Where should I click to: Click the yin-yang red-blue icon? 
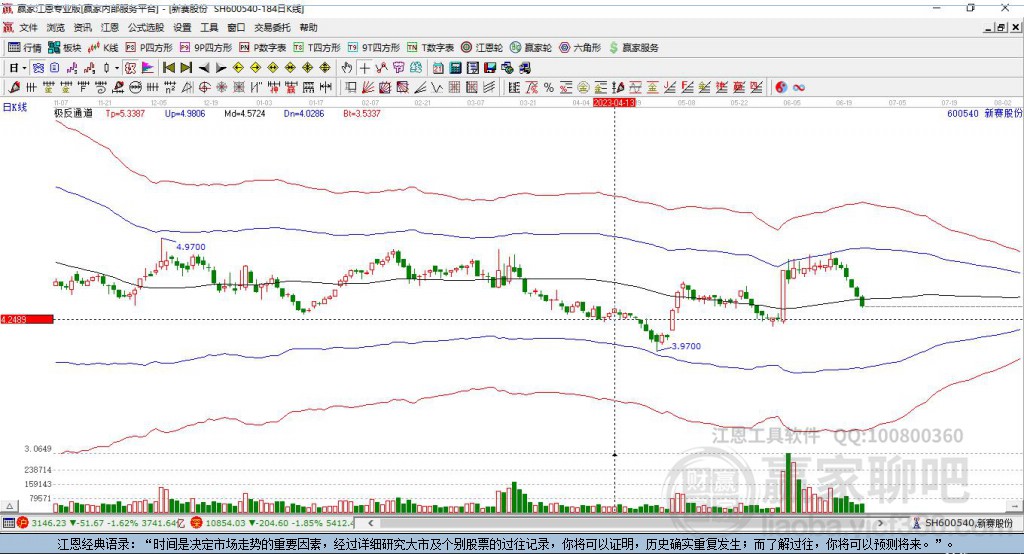pos(781,88)
